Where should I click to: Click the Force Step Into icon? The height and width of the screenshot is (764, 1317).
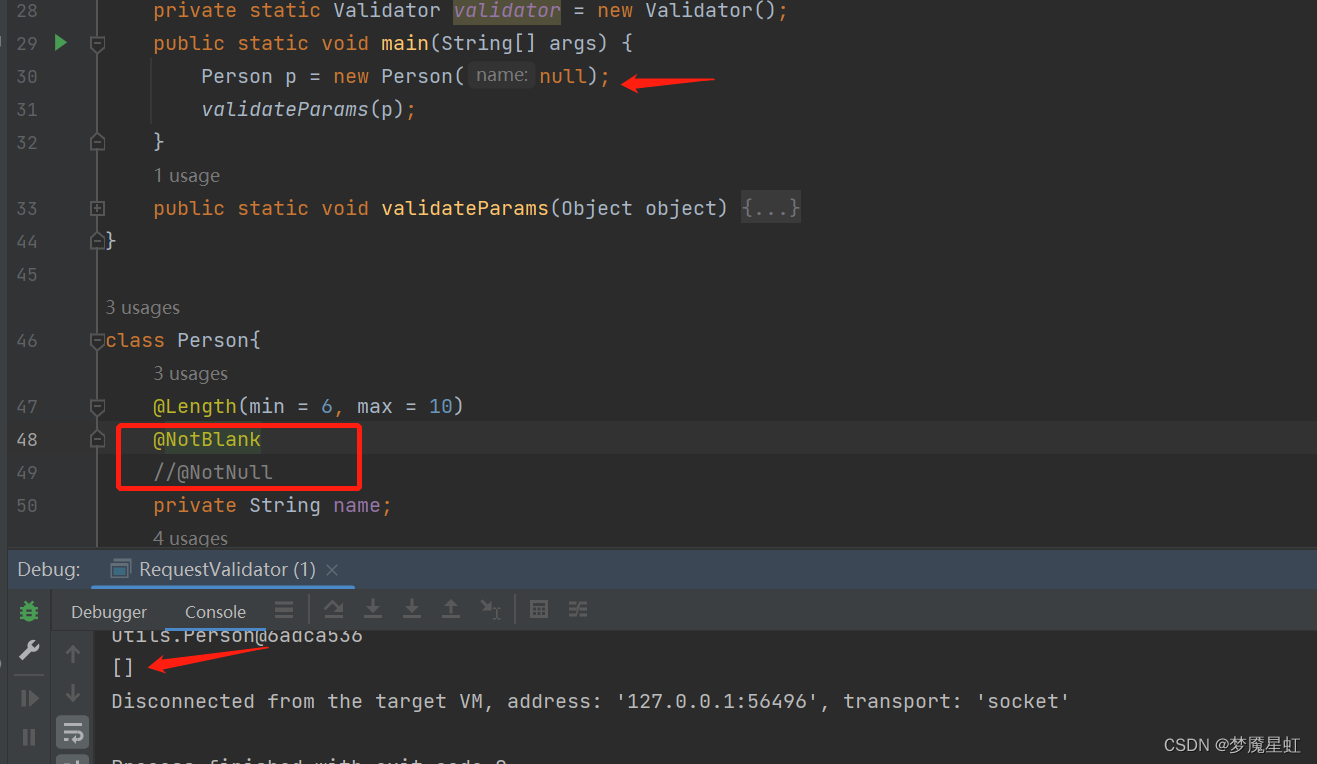[x=411, y=609]
